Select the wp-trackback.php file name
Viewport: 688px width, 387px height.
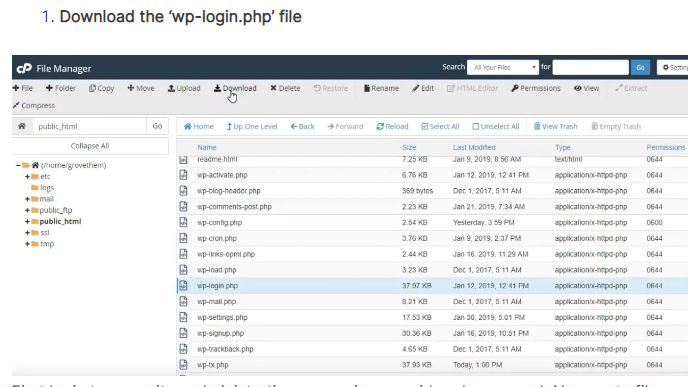tap(225, 349)
